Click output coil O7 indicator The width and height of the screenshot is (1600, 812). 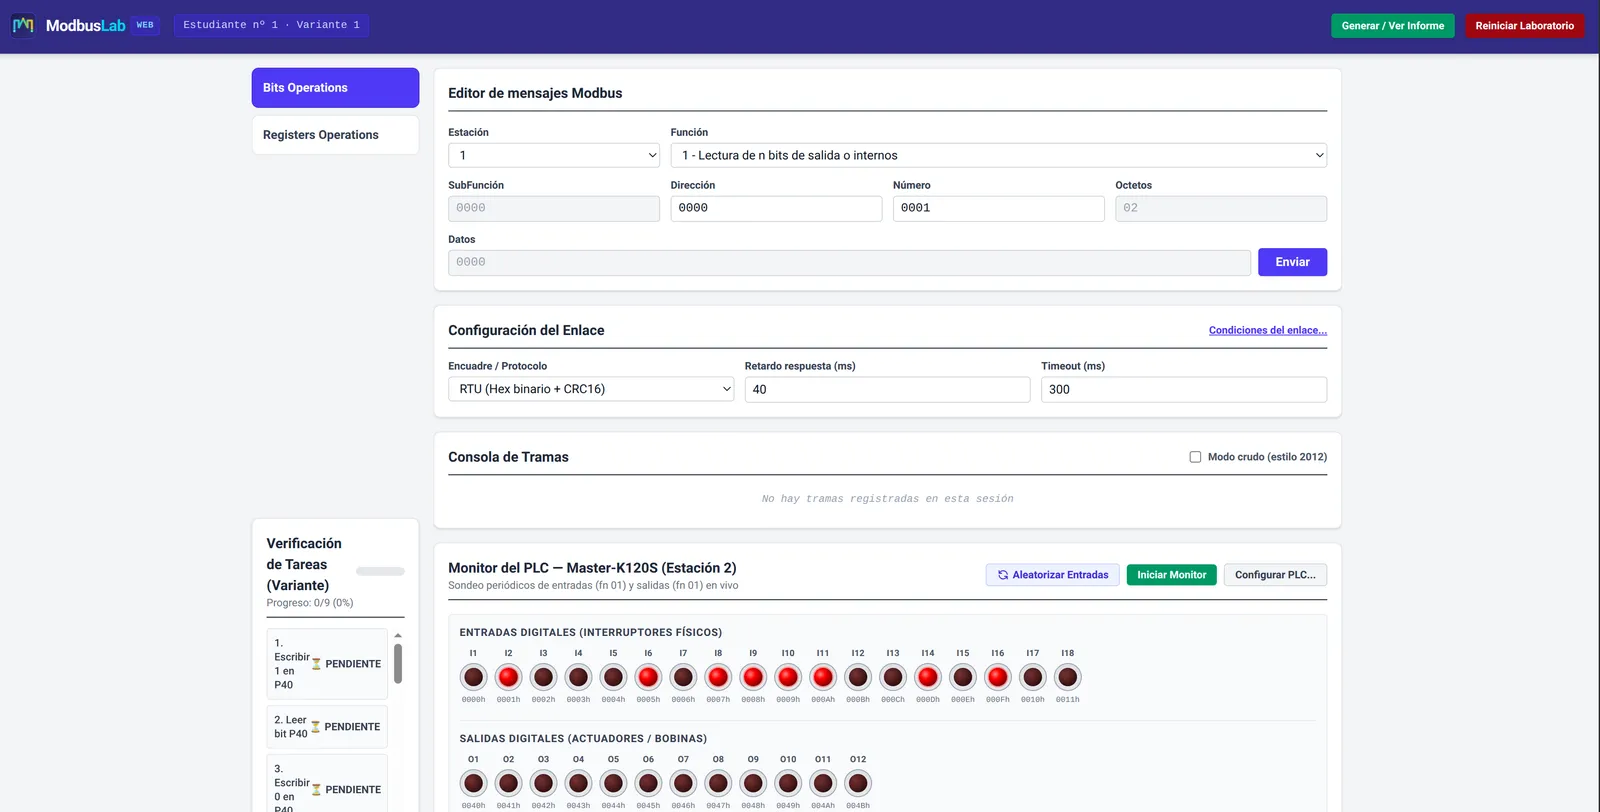point(683,783)
